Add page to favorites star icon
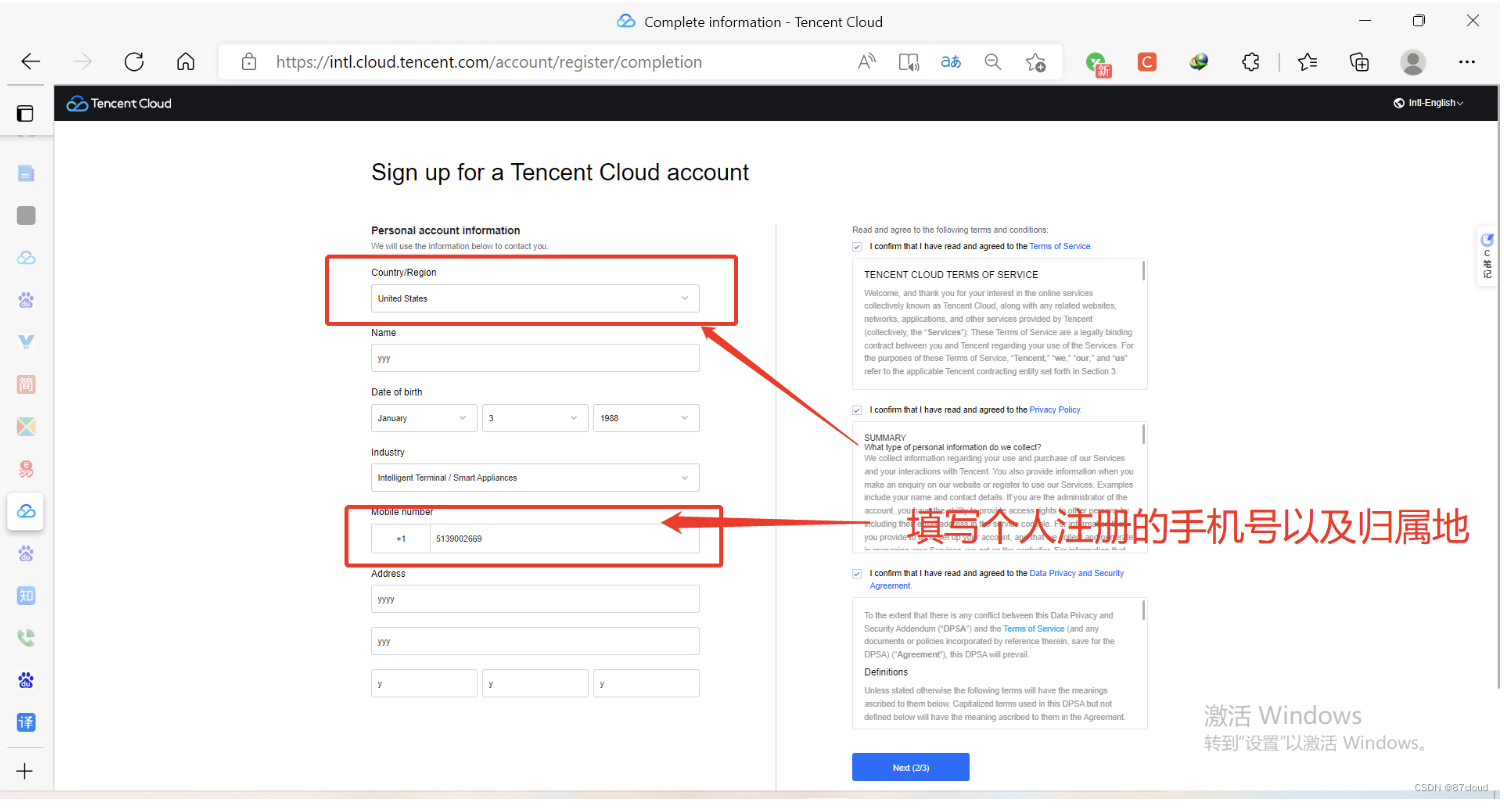This screenshot has height=812, width=1504. pyautogui.click(x=1035, y=62)
